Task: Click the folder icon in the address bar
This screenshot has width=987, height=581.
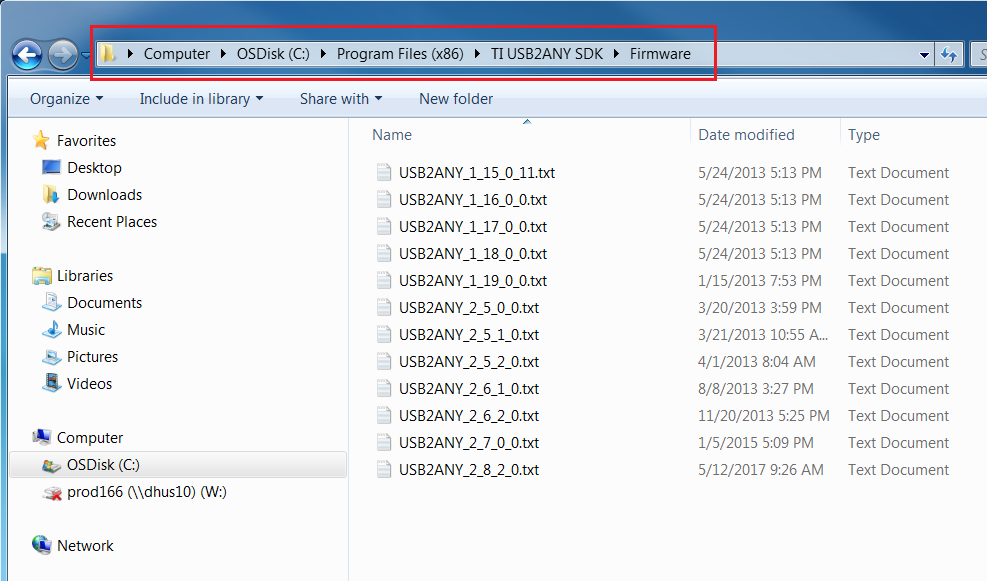Action: [x=109, y=54]
